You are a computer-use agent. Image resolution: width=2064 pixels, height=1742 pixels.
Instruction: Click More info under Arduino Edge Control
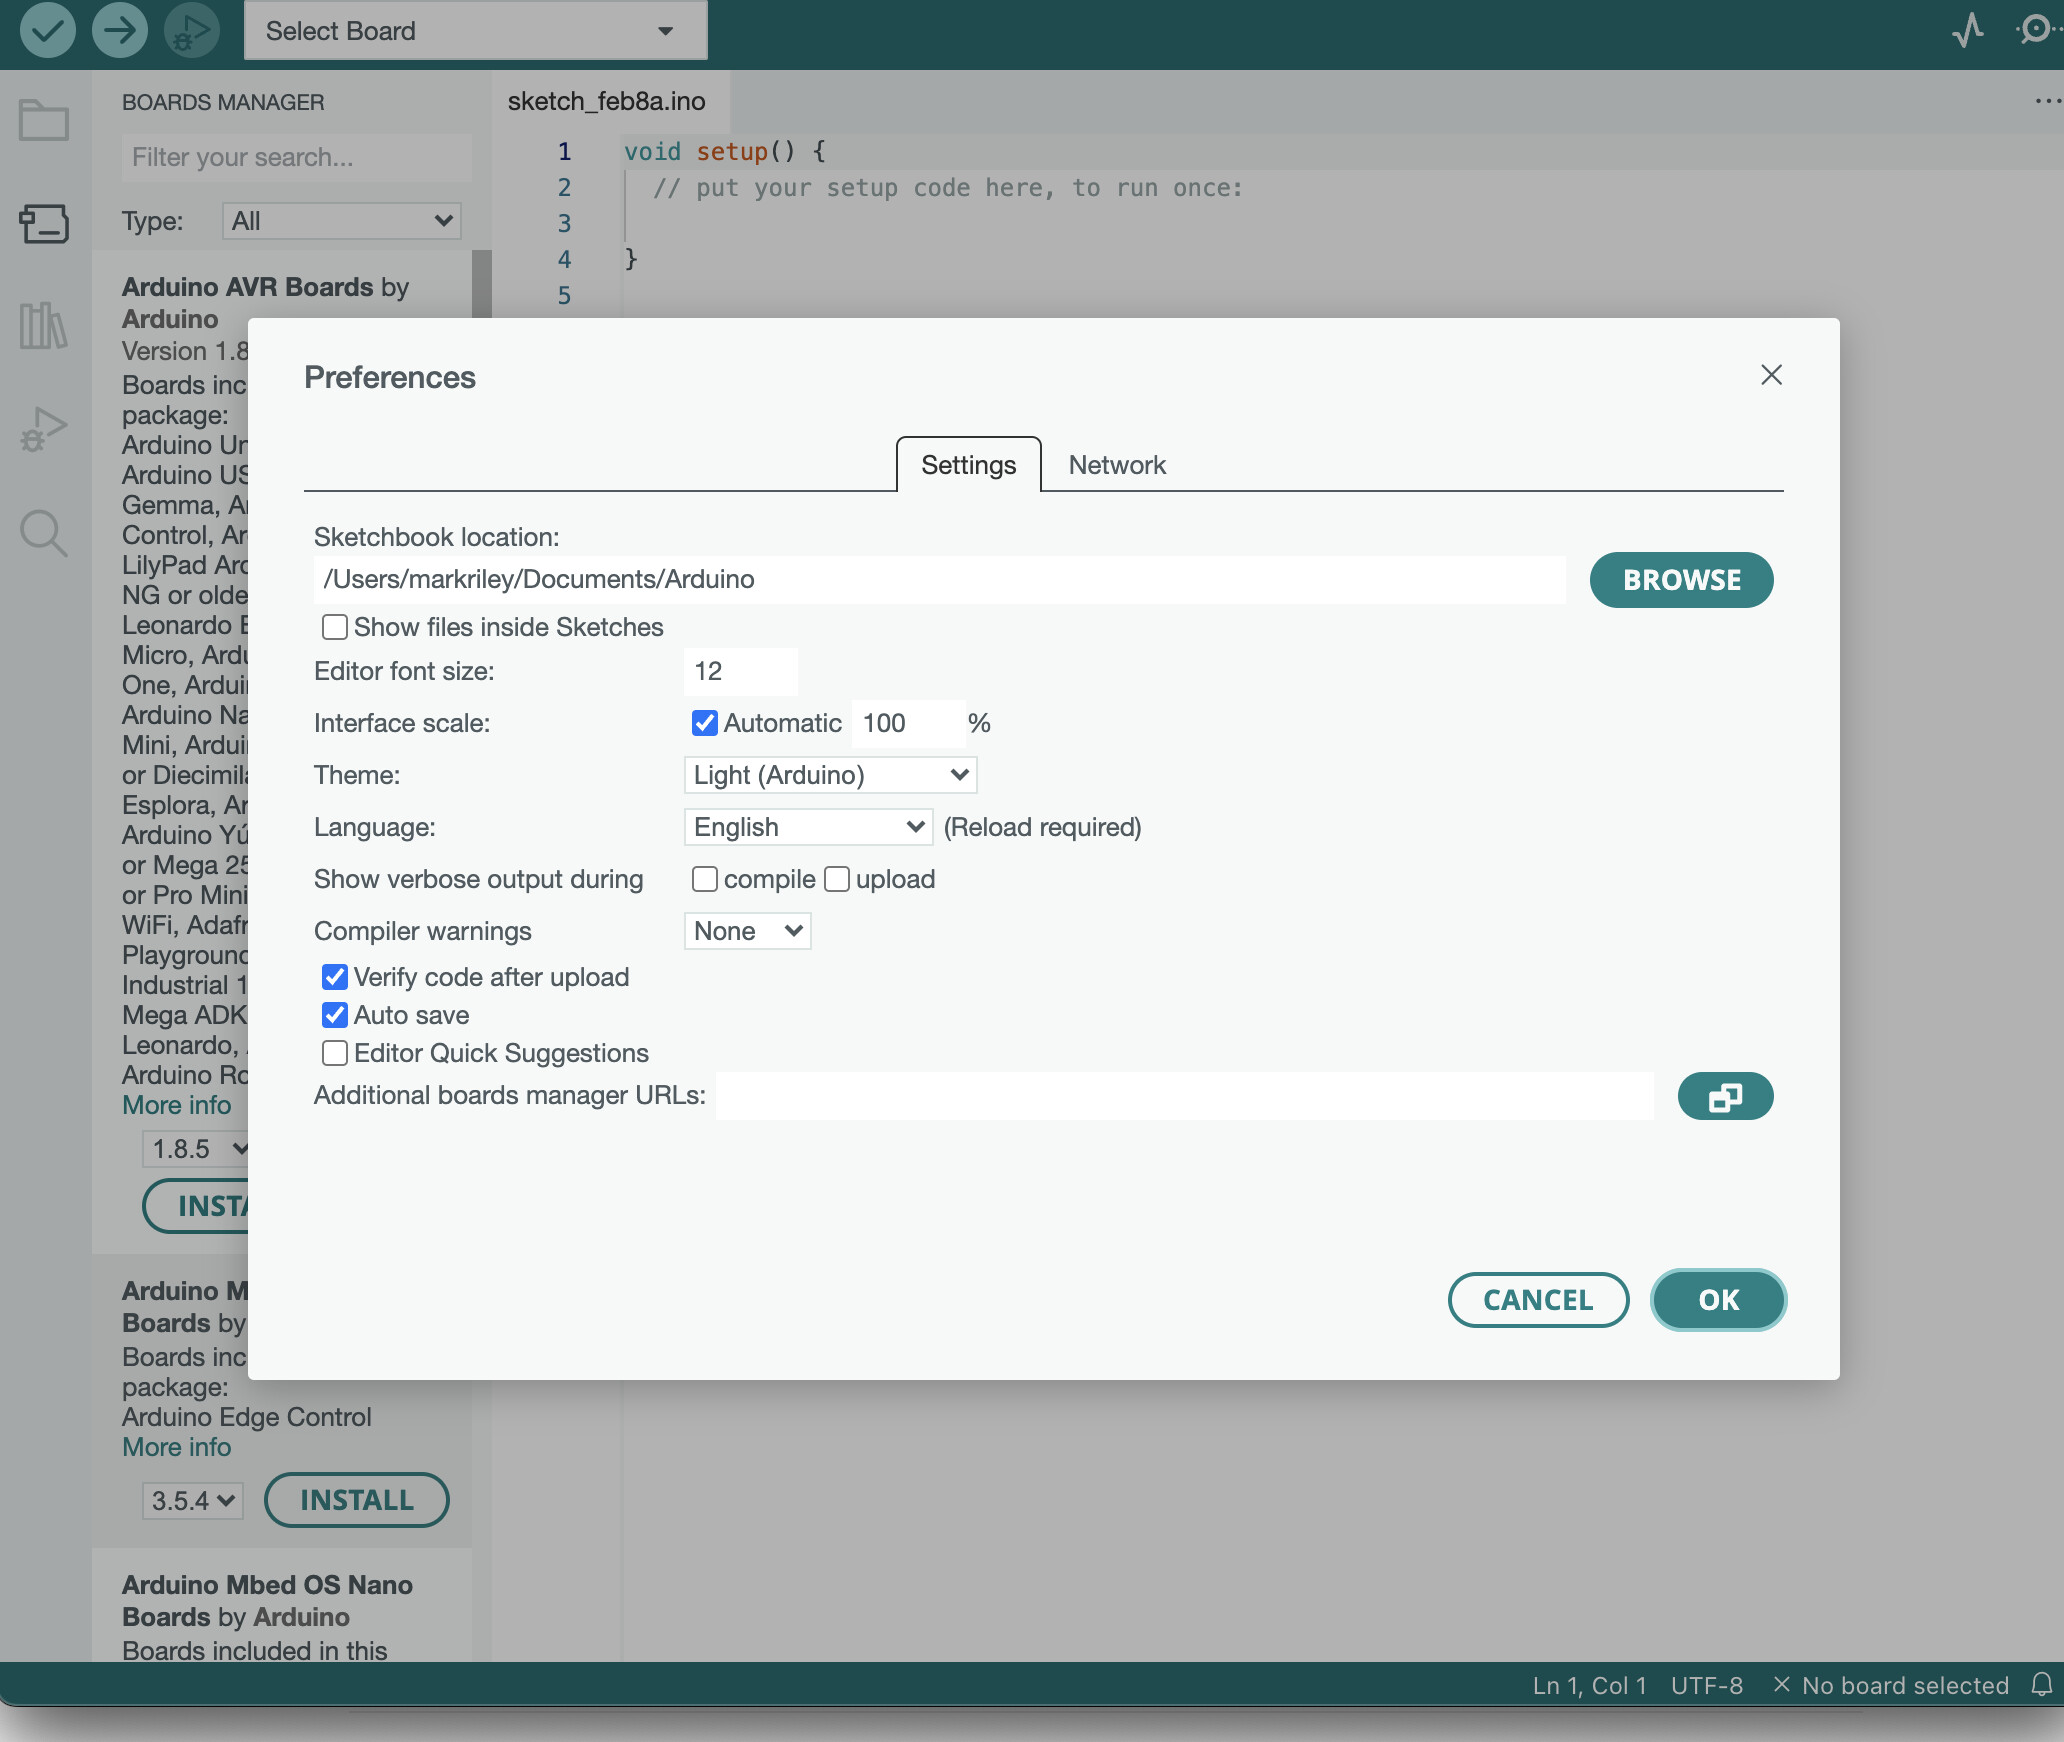coord(177,1447)
